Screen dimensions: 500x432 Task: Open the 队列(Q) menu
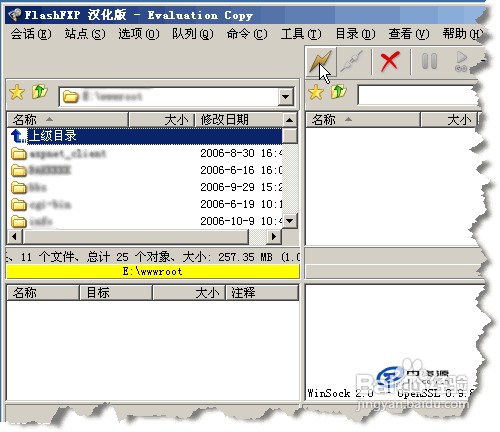[193, 34]
